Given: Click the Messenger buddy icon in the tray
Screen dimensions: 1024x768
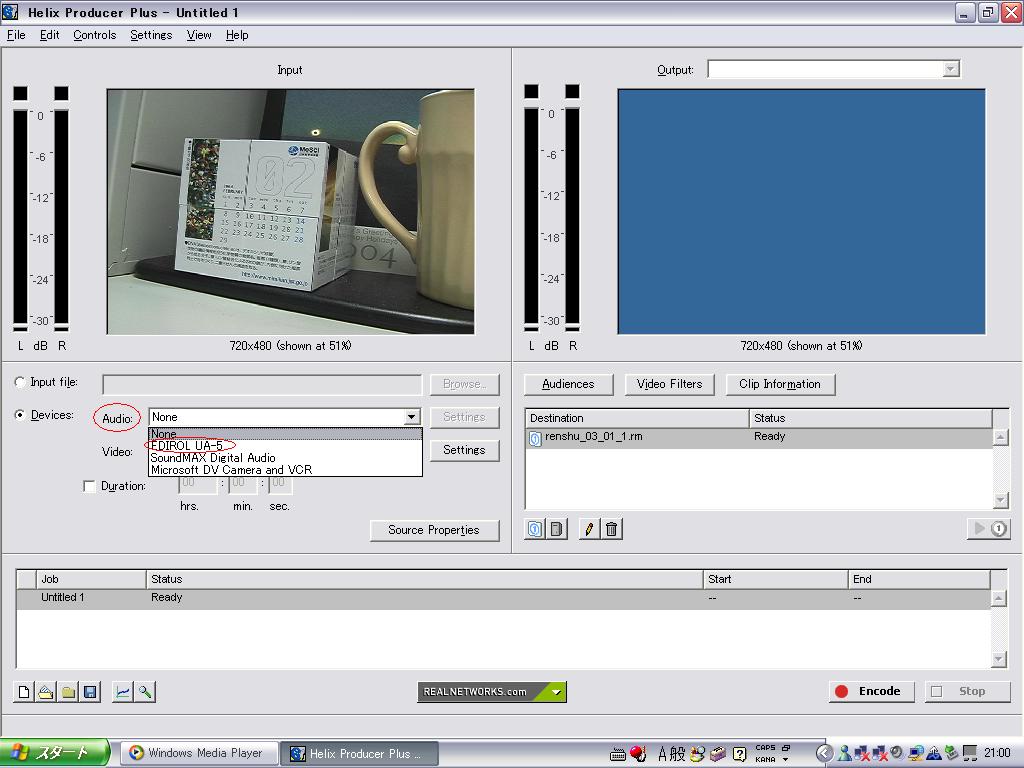Looking at the screenshot, I should [x=845, y=754].
